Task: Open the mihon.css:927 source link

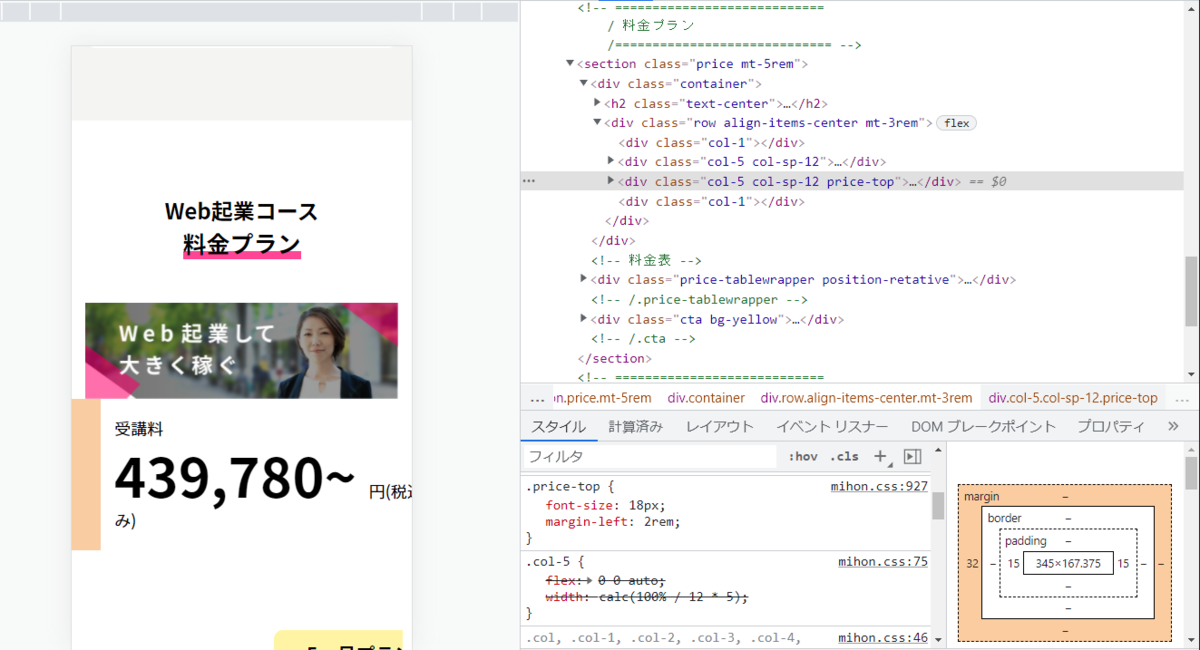Action: pos(879,487)
